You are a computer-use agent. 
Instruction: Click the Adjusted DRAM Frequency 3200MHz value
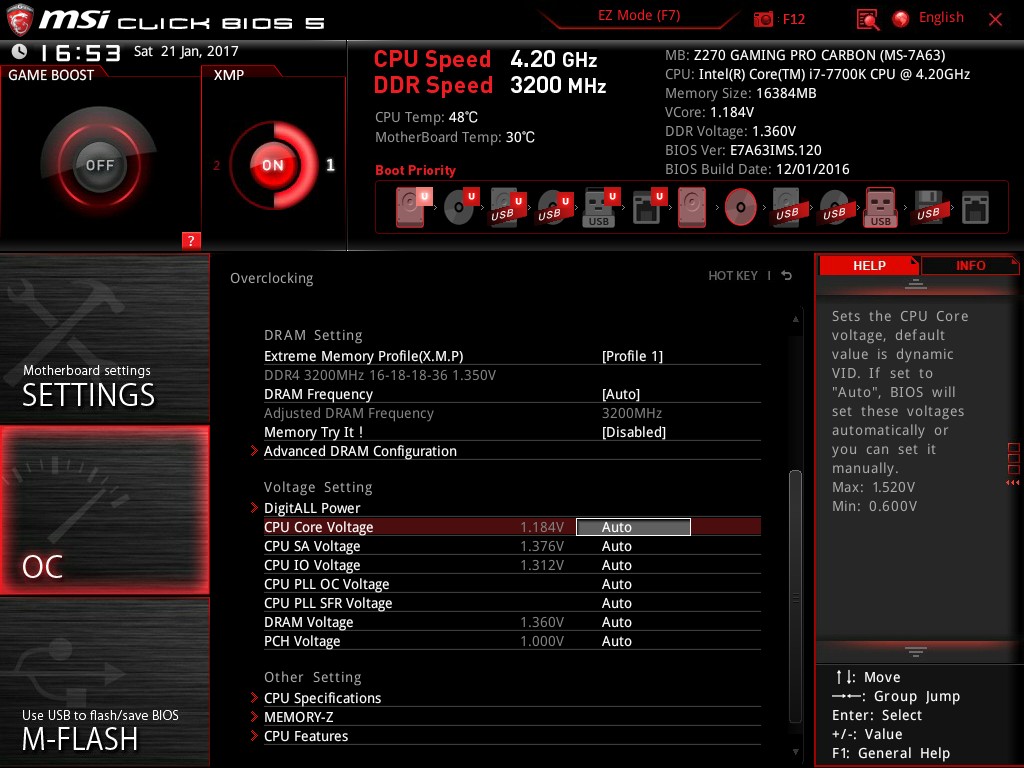pos(632,413)
